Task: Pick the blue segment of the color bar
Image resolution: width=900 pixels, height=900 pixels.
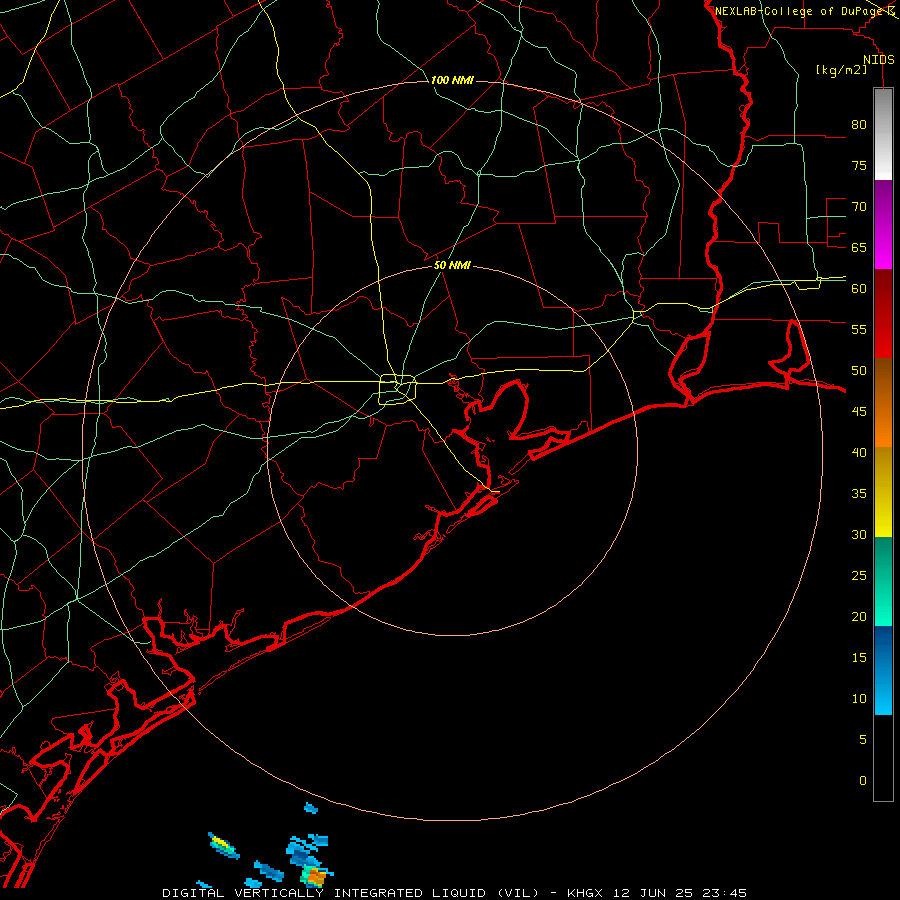Action: click(x=883, y=670)
